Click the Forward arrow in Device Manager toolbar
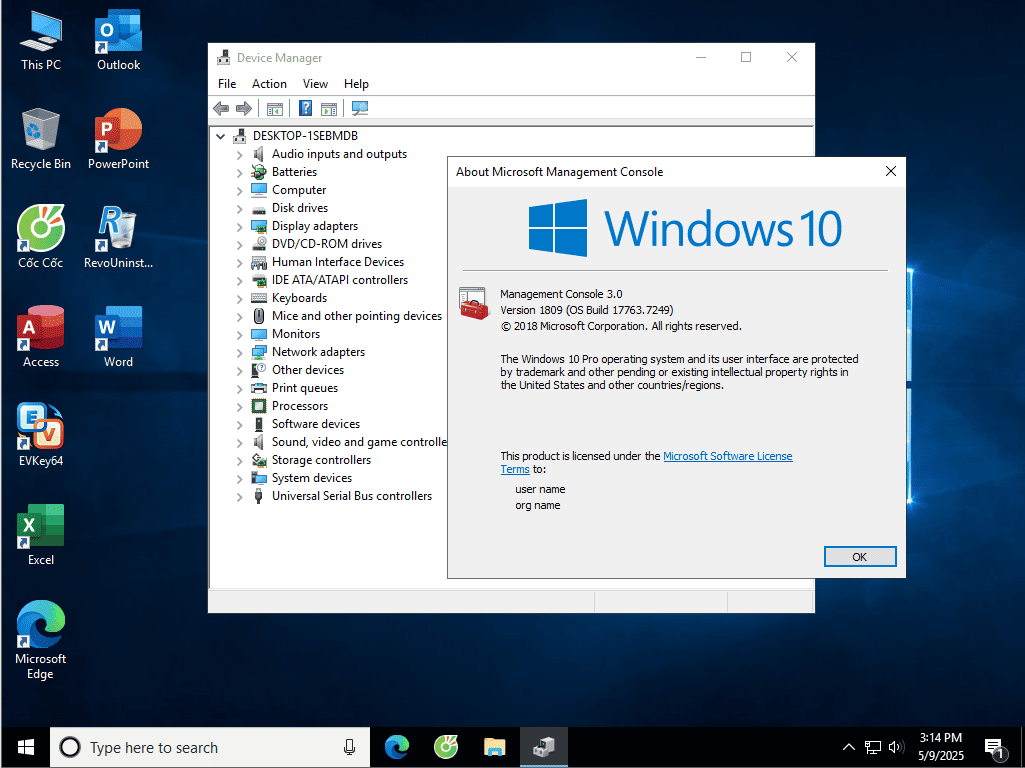 [244, 109]
